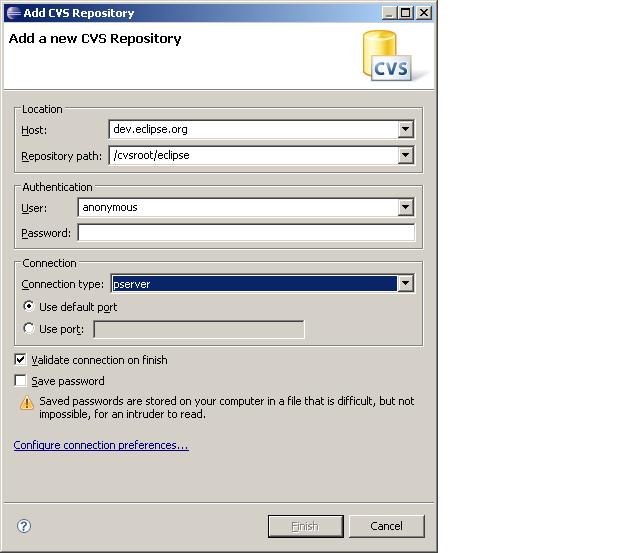Open the User dropdown arrow
The image size is (640, 553).
(405, 207)
